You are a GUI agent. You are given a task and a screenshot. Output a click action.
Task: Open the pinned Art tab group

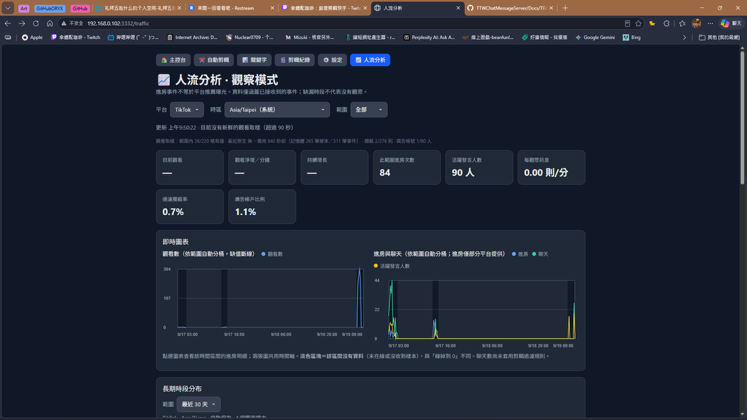pyautogui.click(x=24, y=9)
